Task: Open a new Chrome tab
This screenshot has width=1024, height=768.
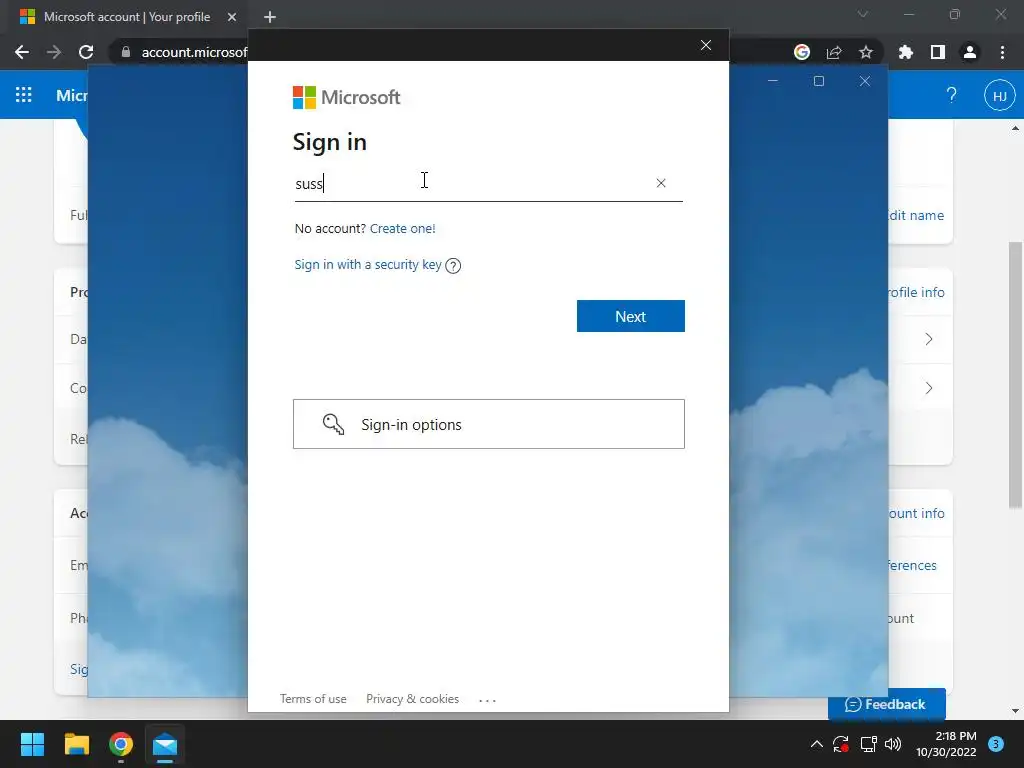Action: (270, 17)
